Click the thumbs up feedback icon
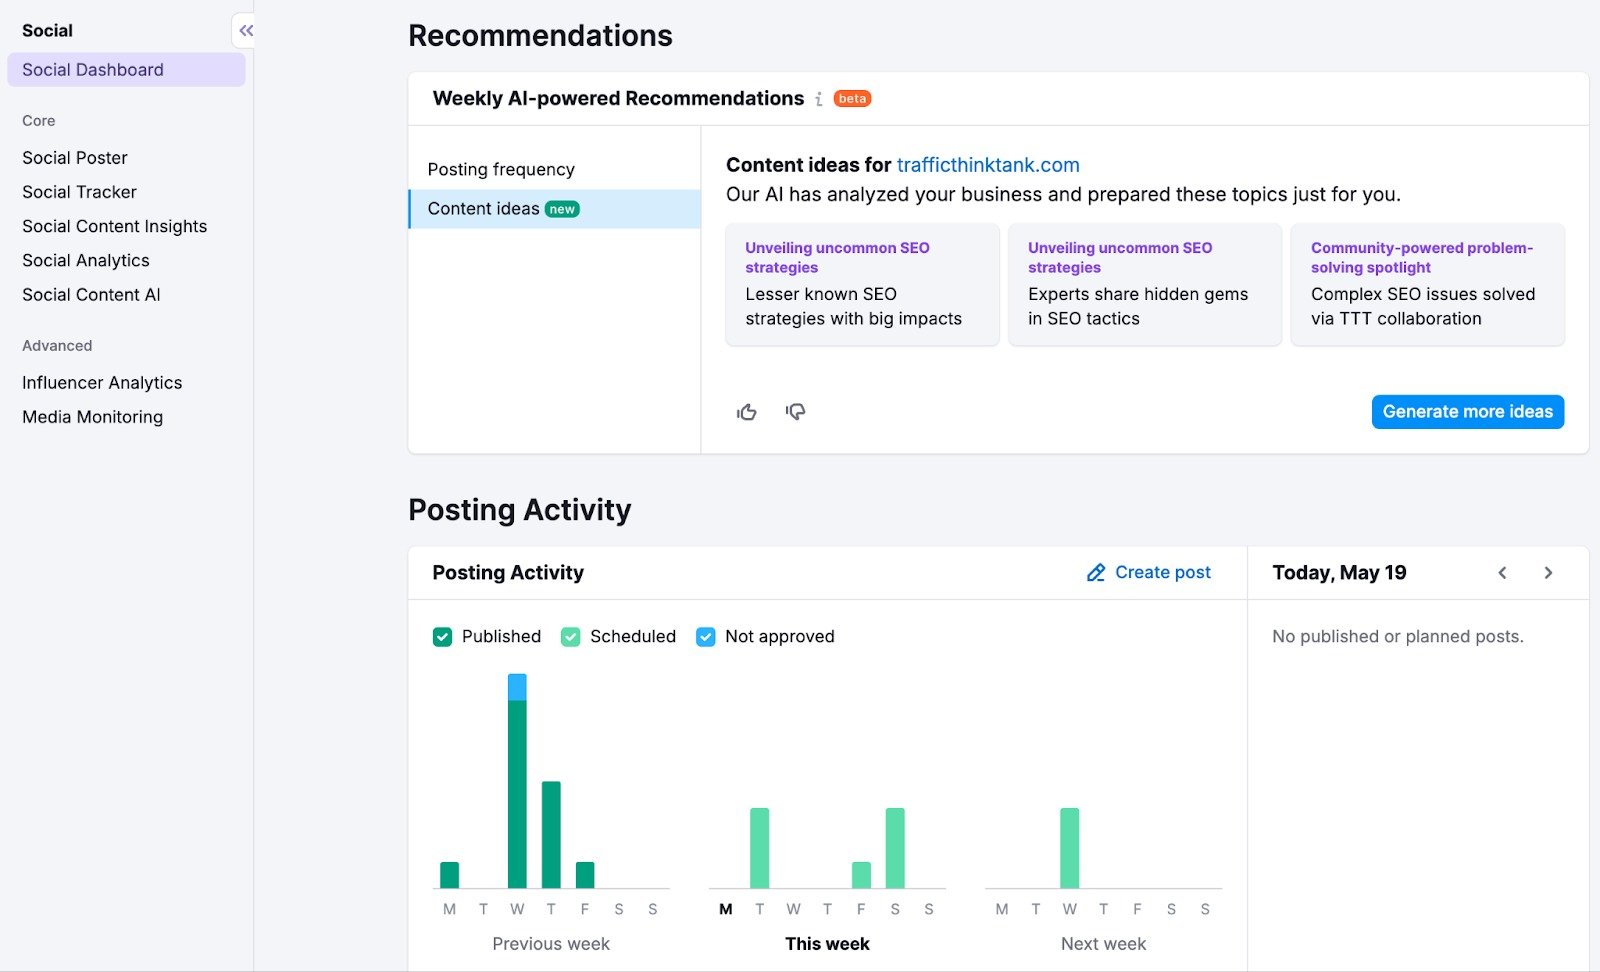 click(x=747, y=412)
